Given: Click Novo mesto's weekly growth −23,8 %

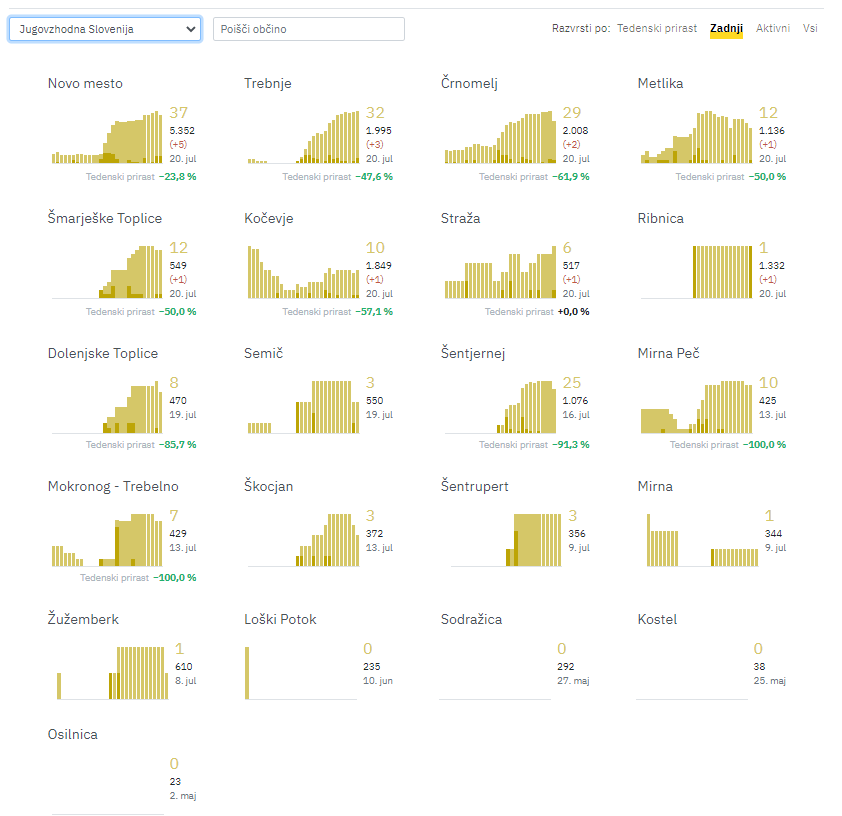Looking at the screenshot, I should [x=178, y=177].
